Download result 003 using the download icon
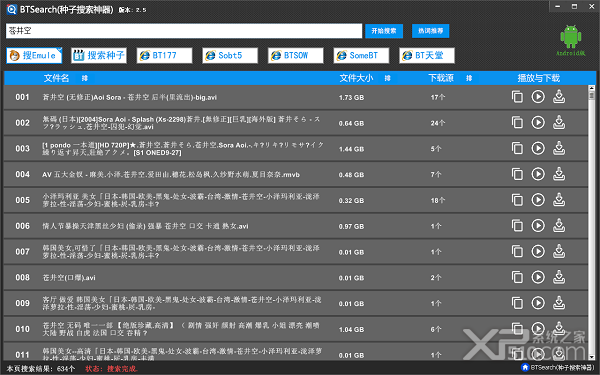Viewport: 600px width, 375px height. pos(559,148)
